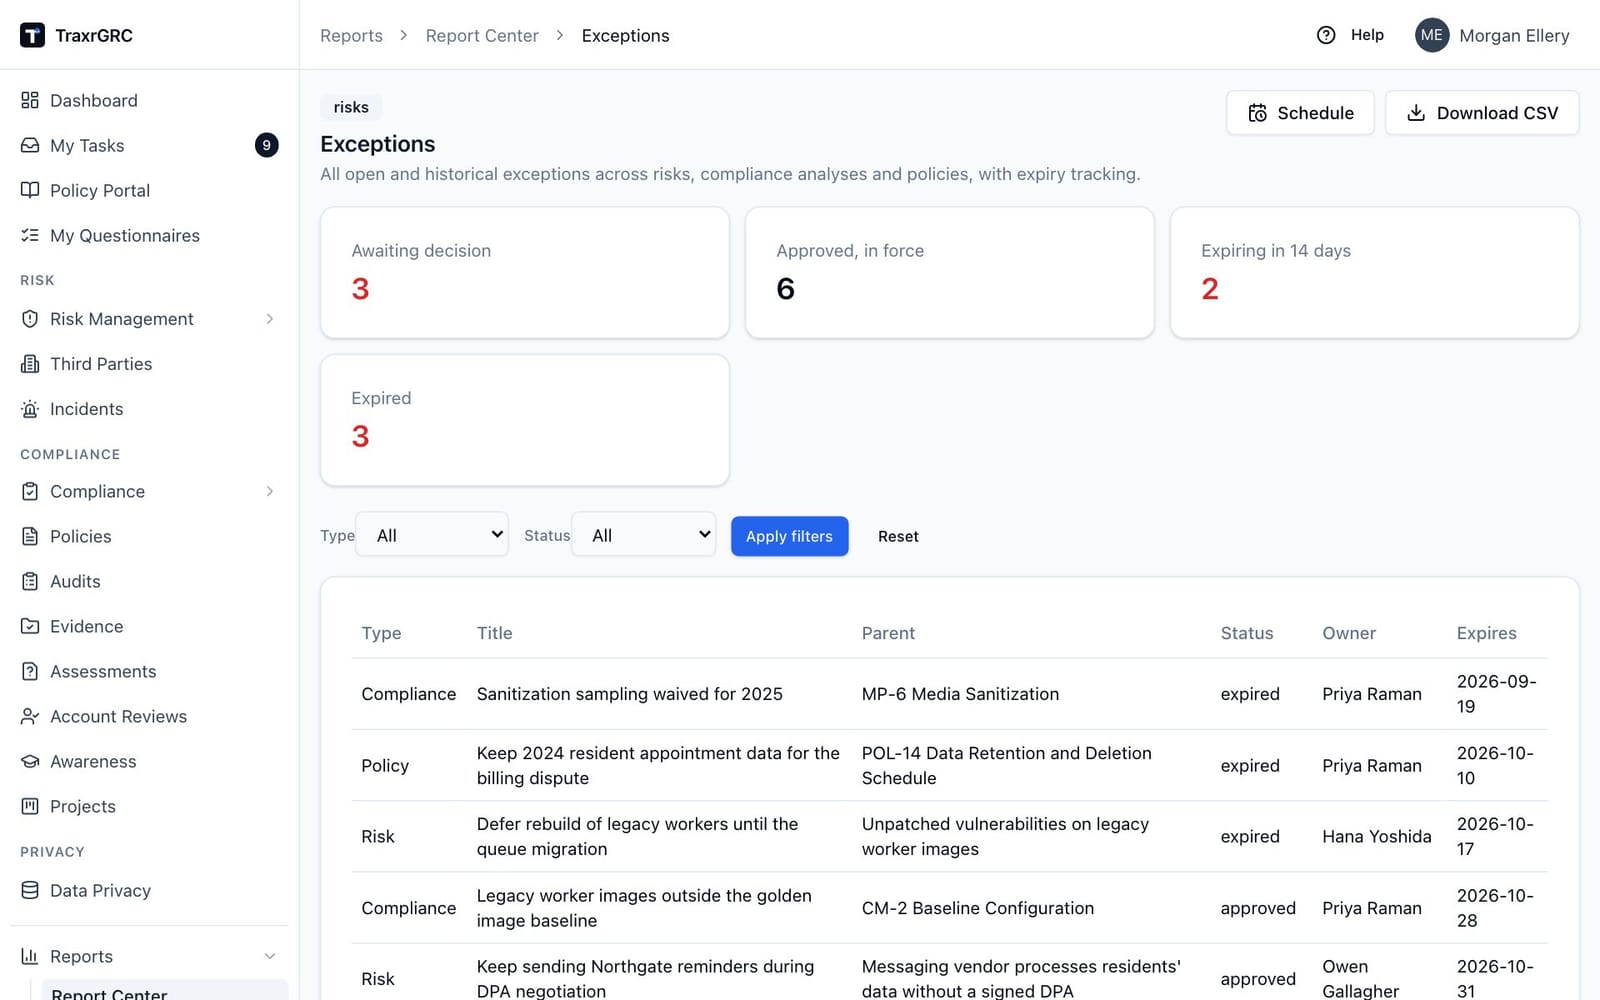Screen dimensions: 1600x1000
Task: Click the Account Reviews user-check icon
Action: [30, 716]
